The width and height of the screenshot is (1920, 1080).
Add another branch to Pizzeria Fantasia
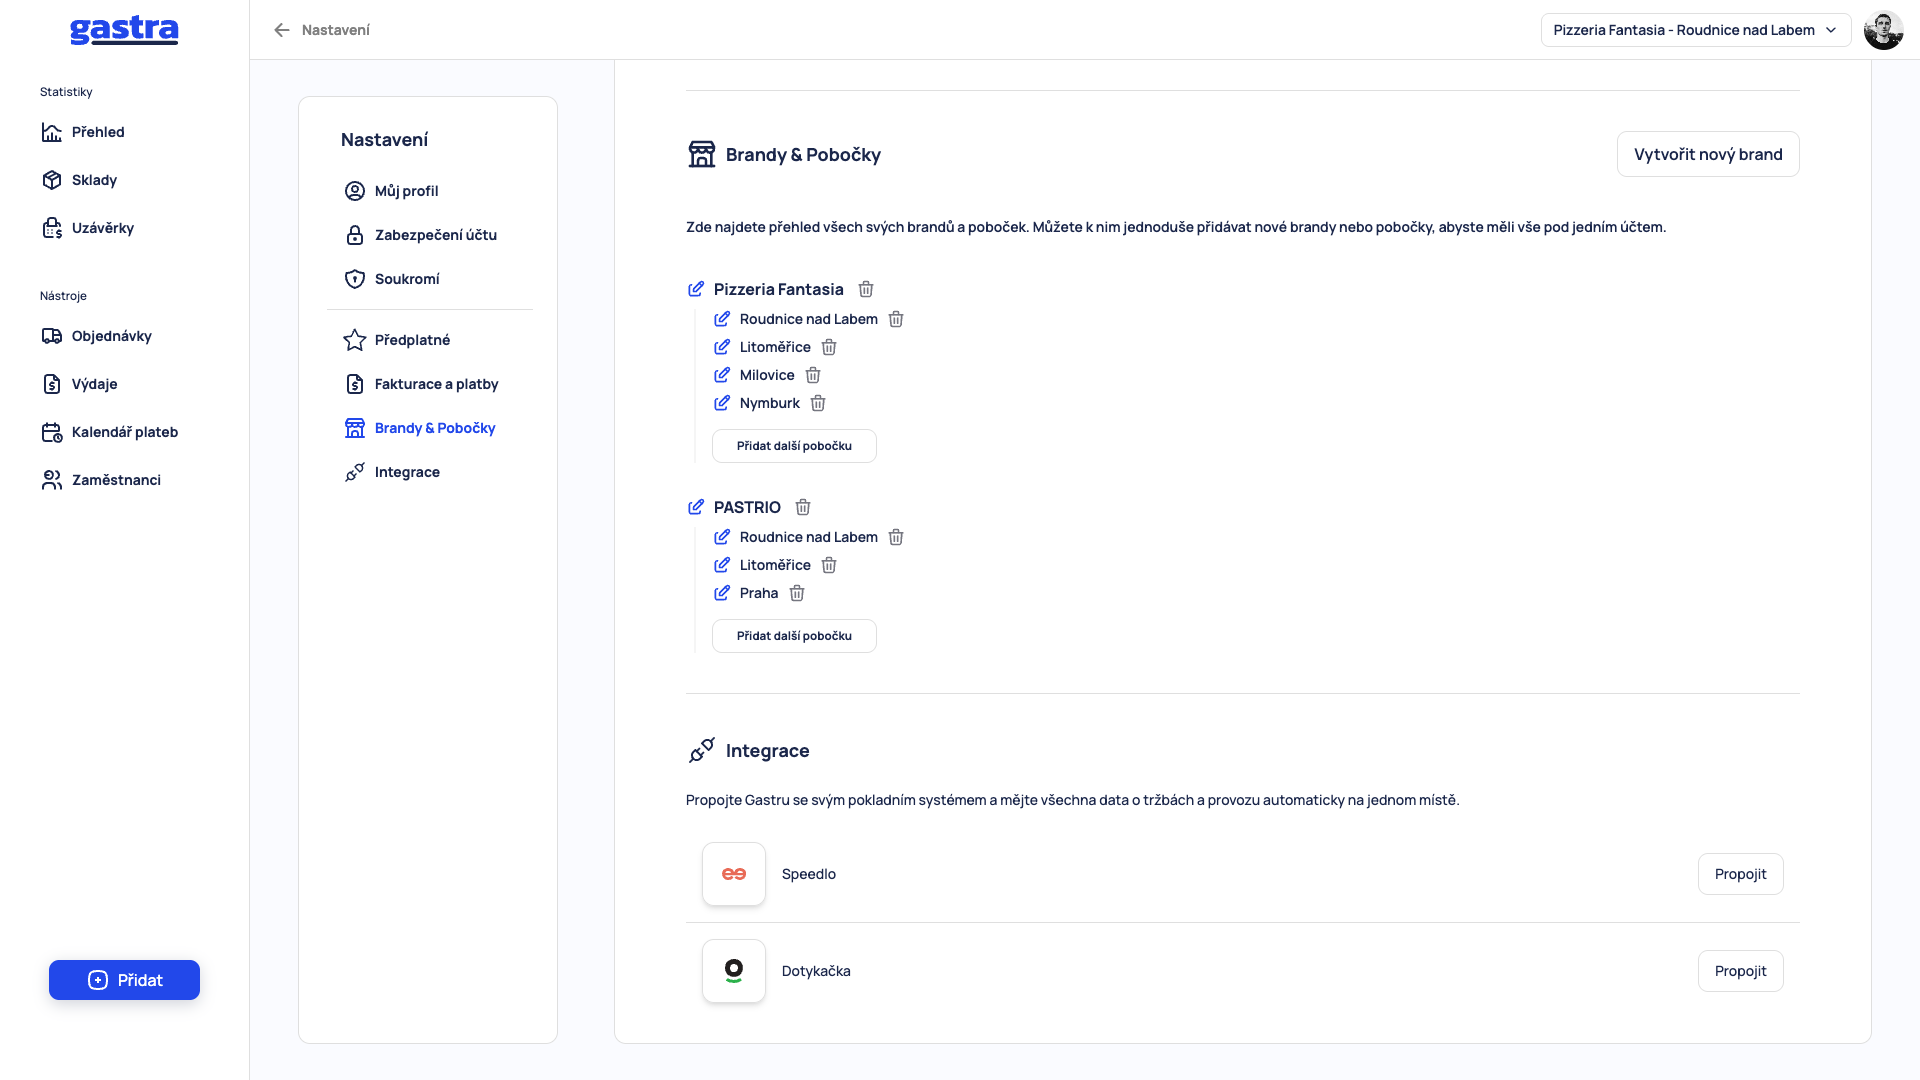794,446
